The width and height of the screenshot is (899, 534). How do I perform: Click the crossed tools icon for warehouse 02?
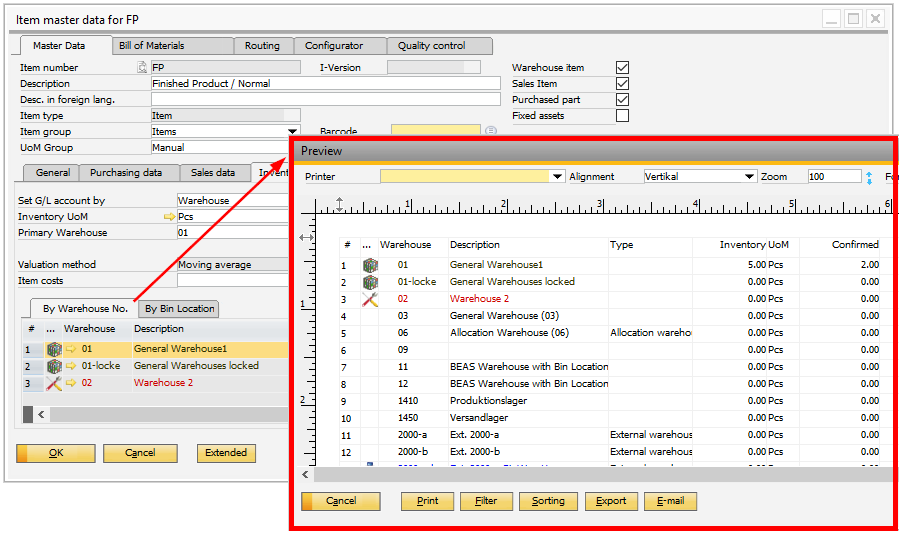tap(54, 383)
